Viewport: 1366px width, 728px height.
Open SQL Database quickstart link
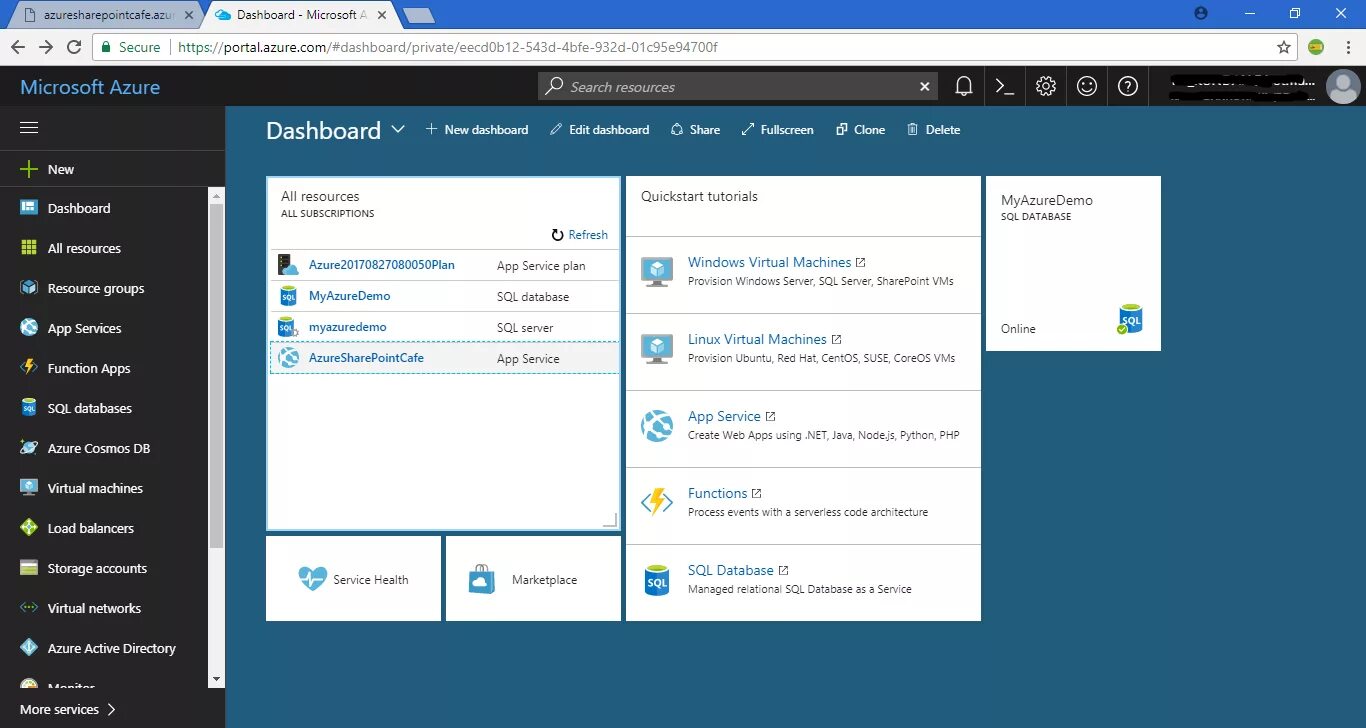pyautogui.click(x=731, y=570)
